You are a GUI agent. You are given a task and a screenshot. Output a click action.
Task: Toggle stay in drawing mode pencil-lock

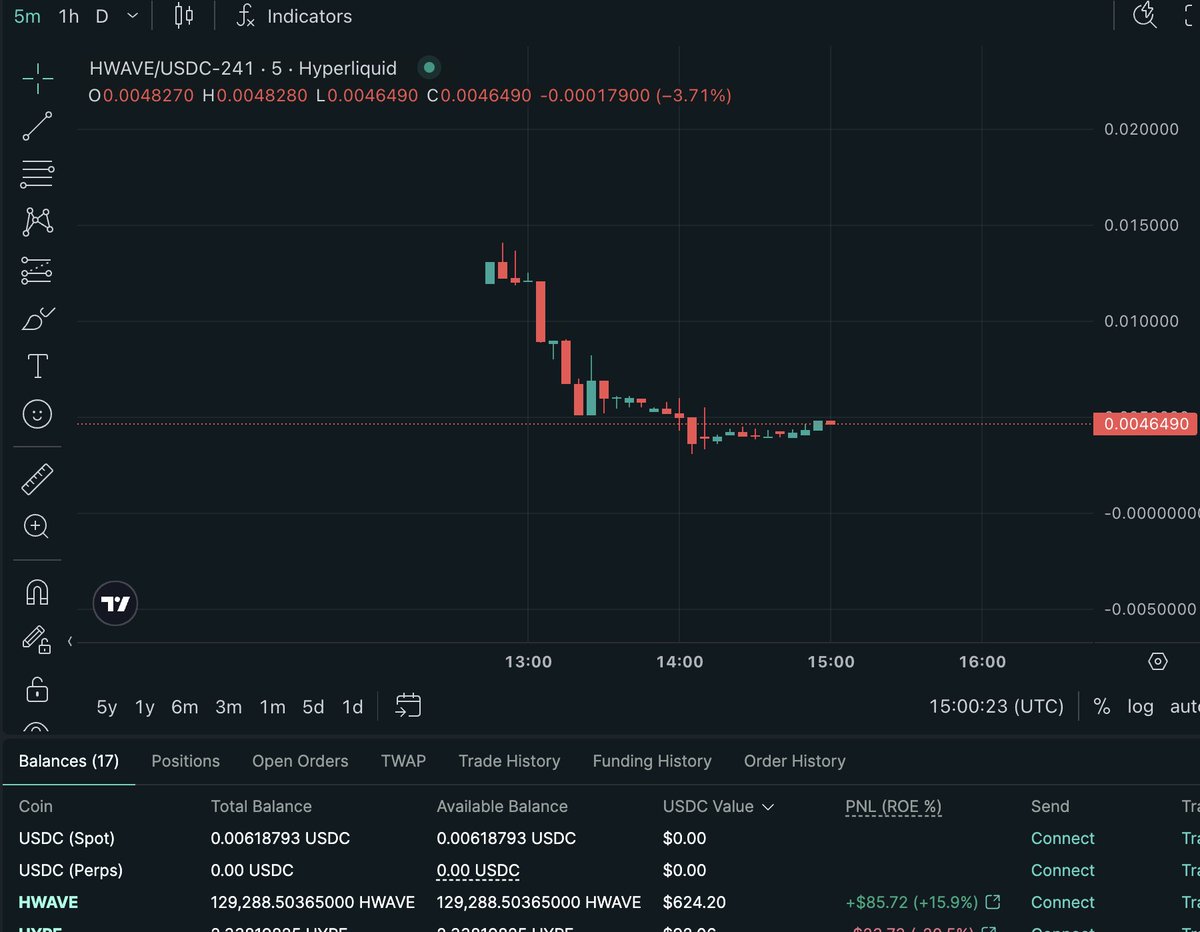coord(37,640)
